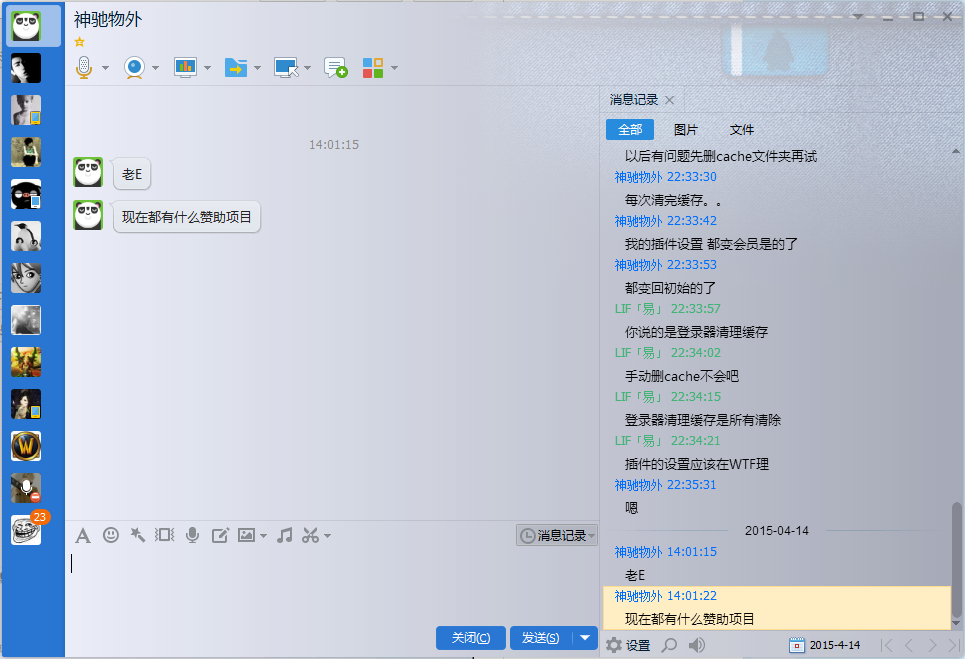The width and height of the screenshot is (965, 659).
Task: Click the star icon below contact name
Action: (x=79, y=42)
